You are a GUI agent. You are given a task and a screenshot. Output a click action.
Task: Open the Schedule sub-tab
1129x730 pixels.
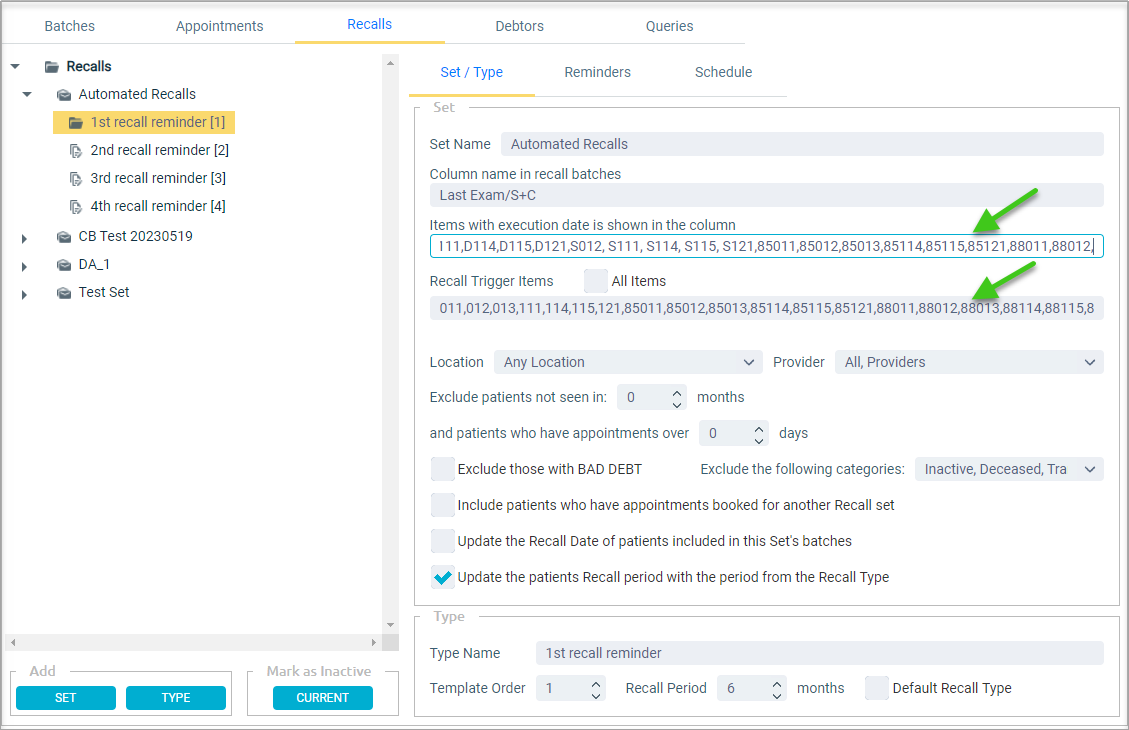click(x=724, y=72)
